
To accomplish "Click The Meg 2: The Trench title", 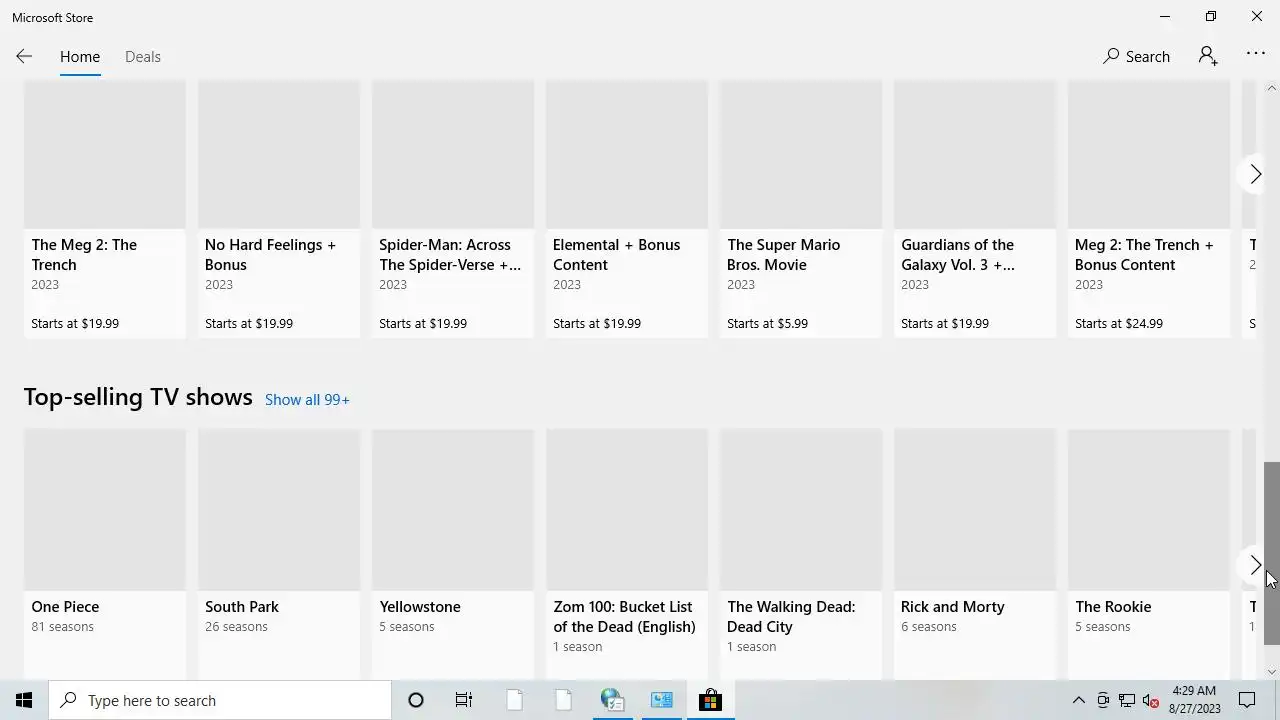I will pyautogui.click(x=84, y=255).
